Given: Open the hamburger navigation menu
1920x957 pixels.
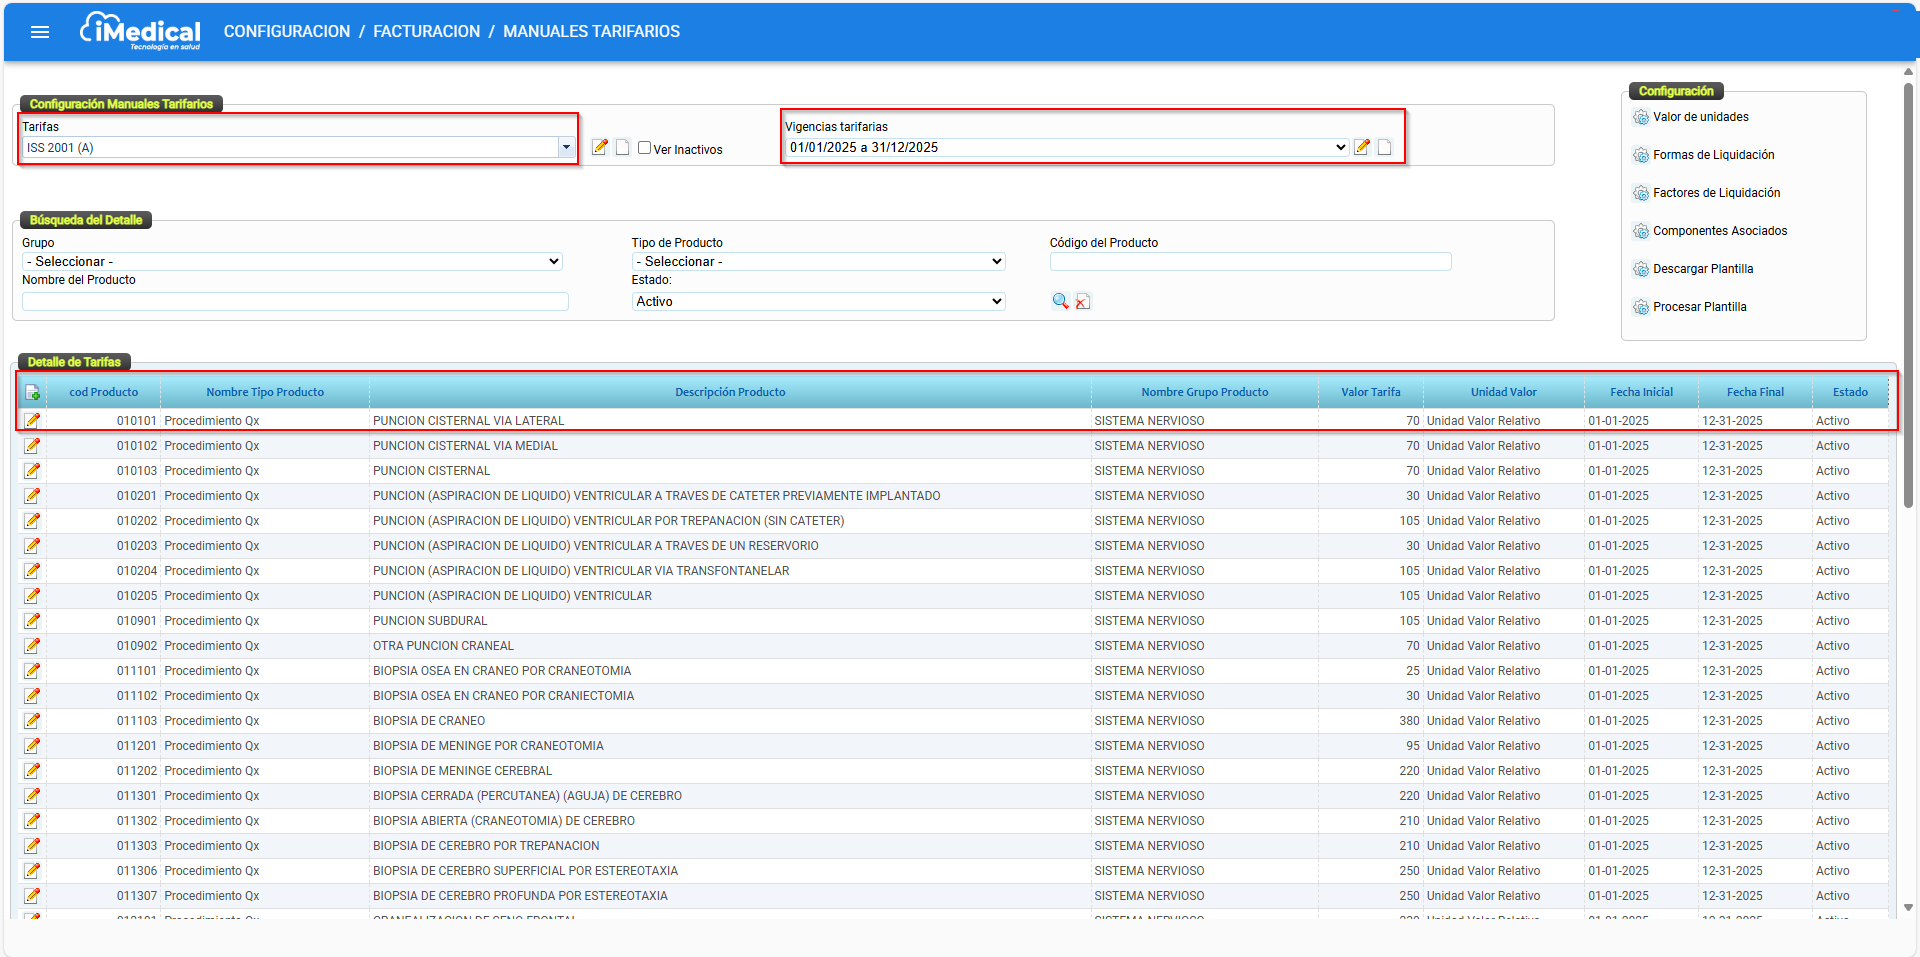Looking at the screenshot, I should tap(40, 32).
